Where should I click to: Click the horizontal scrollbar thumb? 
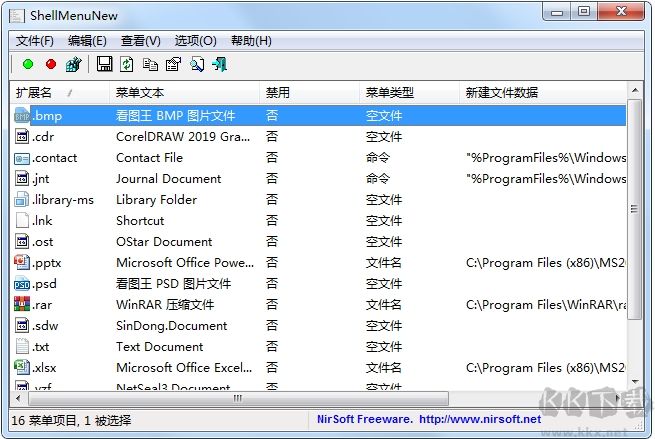point(238,398)
